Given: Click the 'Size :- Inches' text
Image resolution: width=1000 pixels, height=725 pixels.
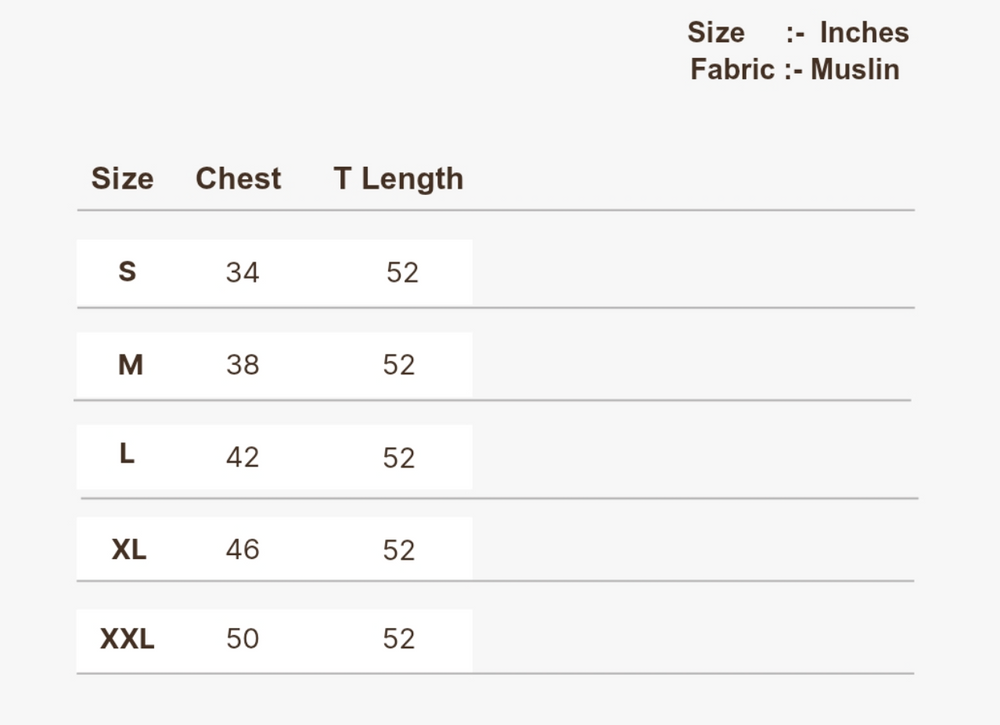Looking at the screenshot, I should click(x=797, y=33).
